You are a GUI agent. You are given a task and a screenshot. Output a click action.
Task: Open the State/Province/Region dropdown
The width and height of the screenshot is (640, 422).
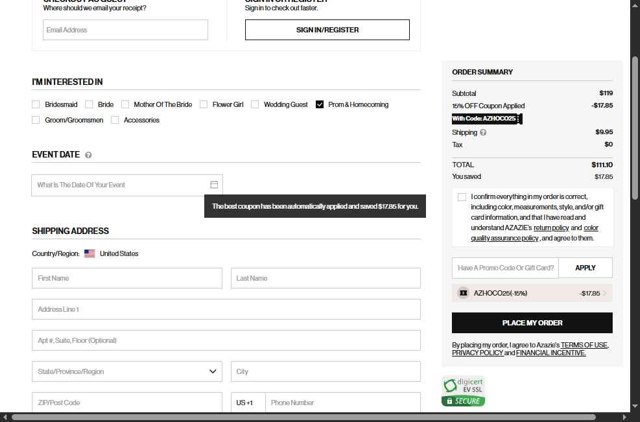point(127,371)
